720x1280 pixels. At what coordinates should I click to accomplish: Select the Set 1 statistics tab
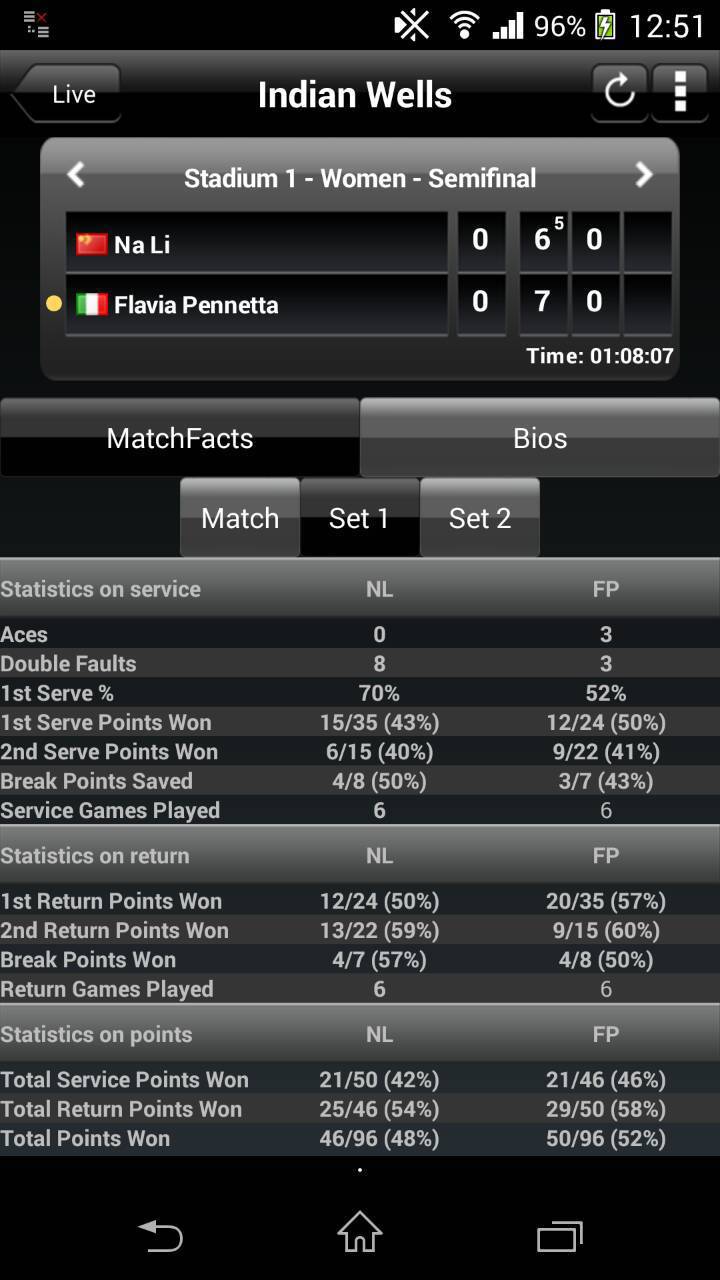coord(359,518)
